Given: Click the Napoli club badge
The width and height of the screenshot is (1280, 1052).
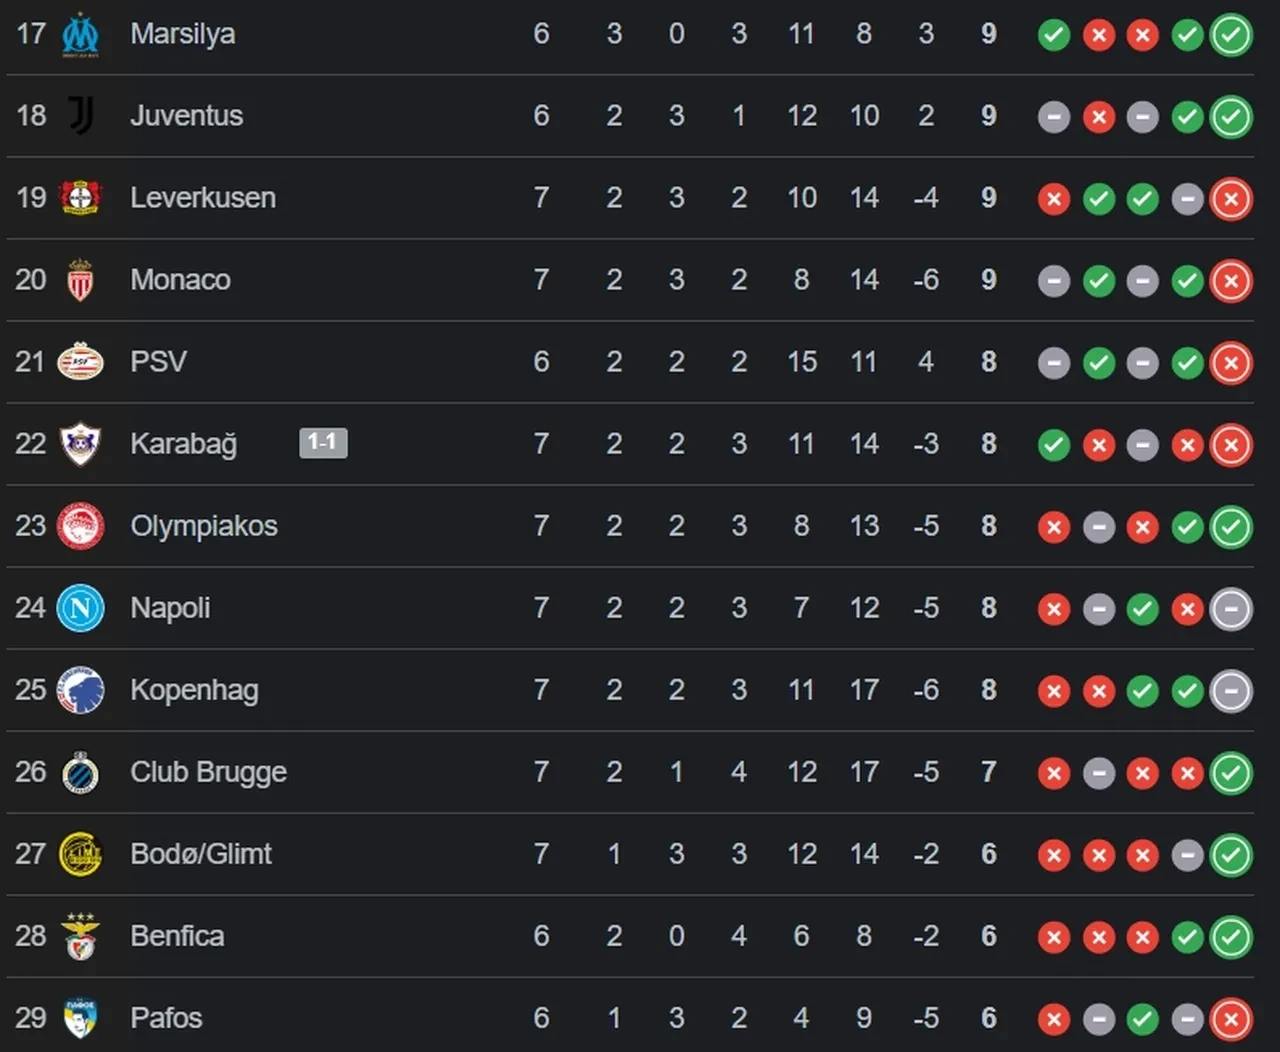Looking at the screenshot, I should tap(81, 608).
